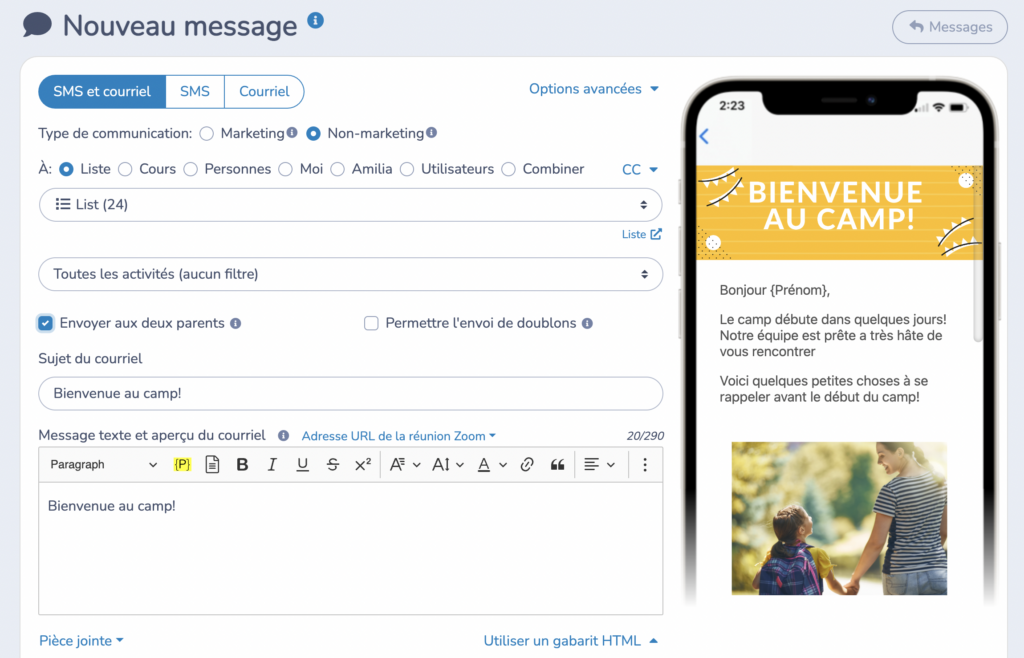The image size is (1024, 658).
Task: Select the Marketing communication type
Action: point(207,133)
